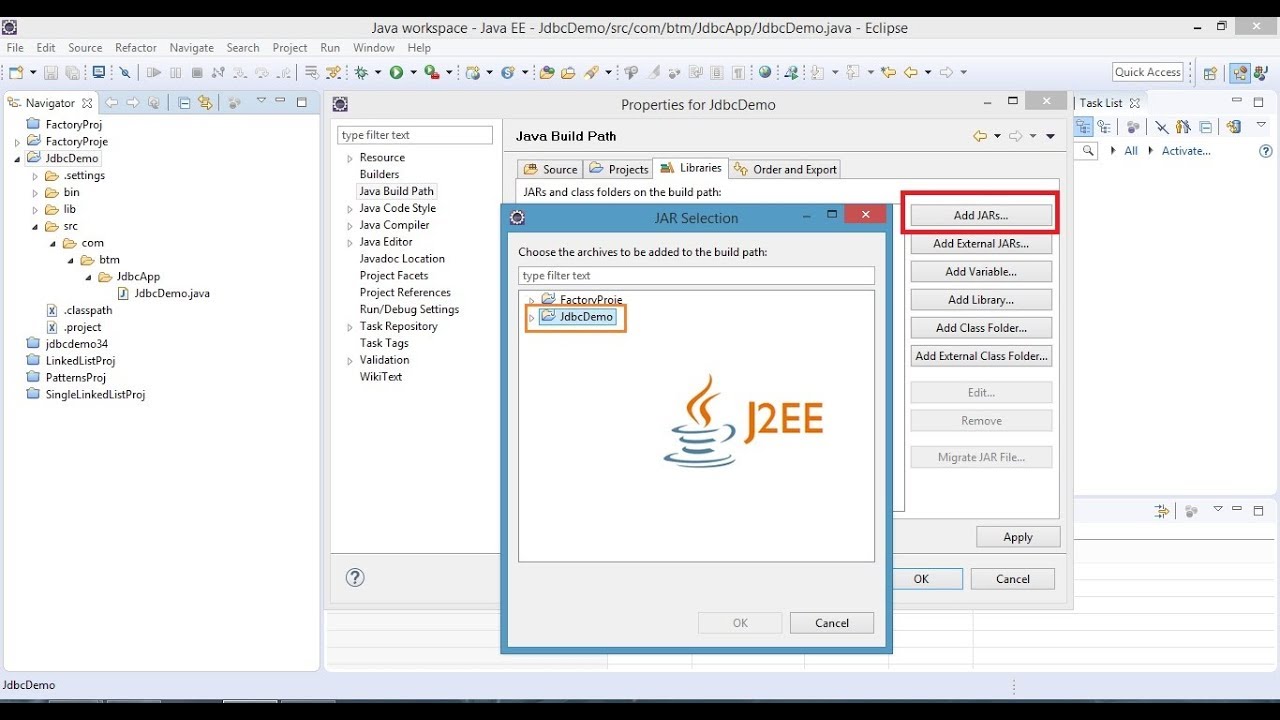Open the Debug button dropdown arrow
Image resolution: width=1280 pixels, height=720 pixels.
pos(378,72)
